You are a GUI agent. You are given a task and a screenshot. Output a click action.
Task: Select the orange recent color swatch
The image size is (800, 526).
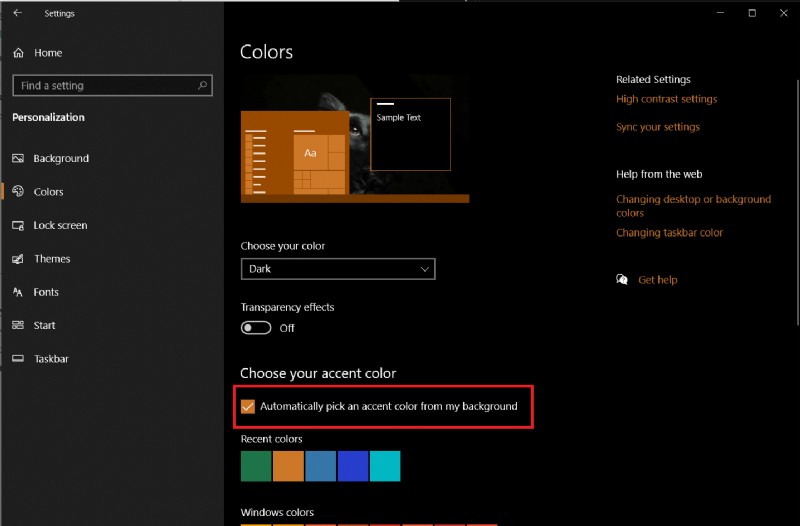pyautogui.click(x=288, y=466)
